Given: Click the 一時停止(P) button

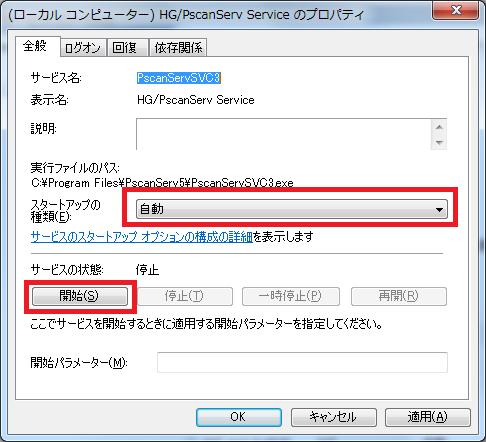Looking at the screenshot, I should 291,296.
